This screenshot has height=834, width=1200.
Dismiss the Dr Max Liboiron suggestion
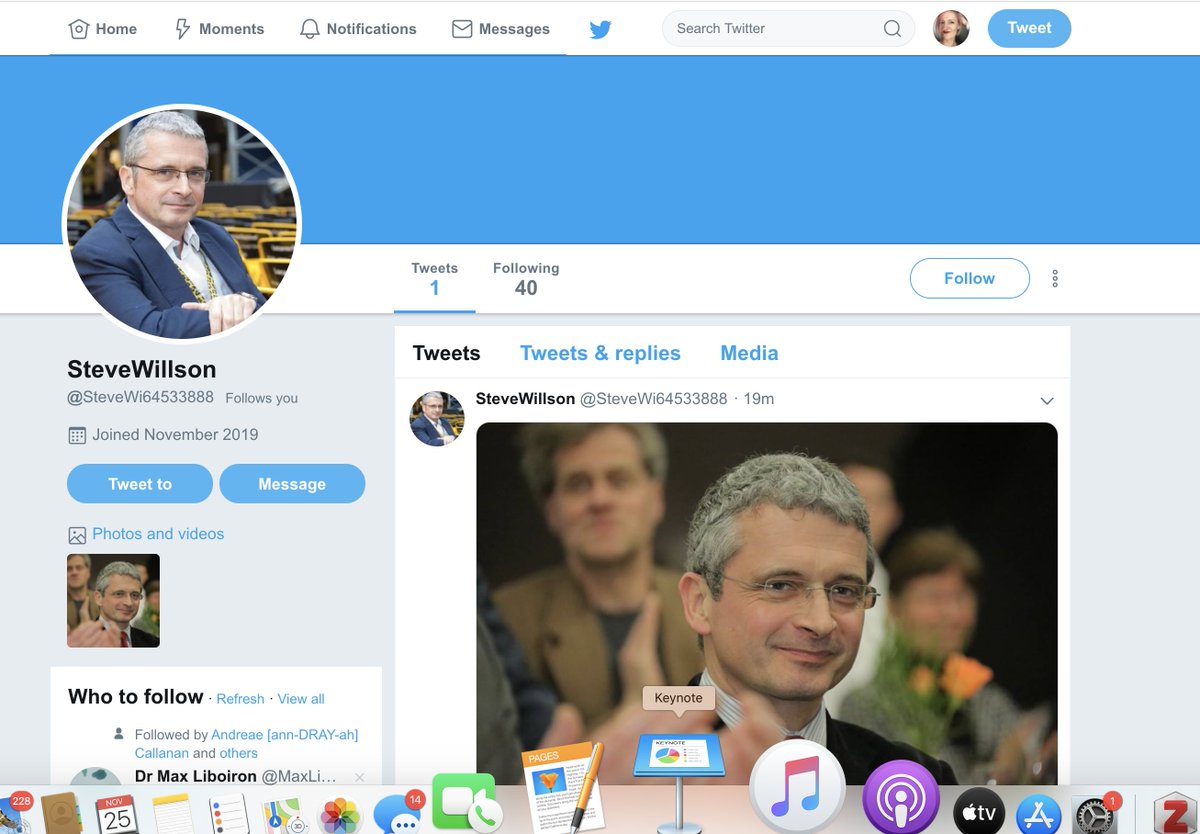coord(360,777)
